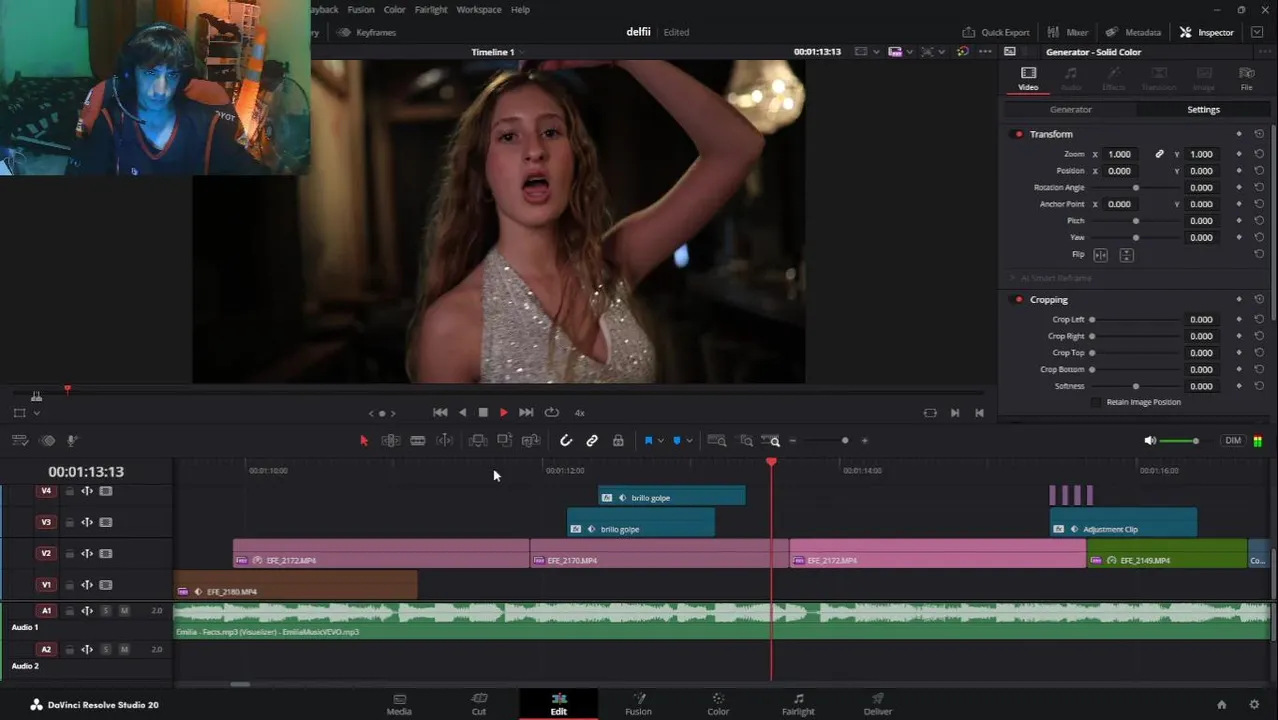Image resolution: width=1278 pixels, height=720 pixels.
Task: Open the flag color dropdown arrow
Action: coord(660,441)
